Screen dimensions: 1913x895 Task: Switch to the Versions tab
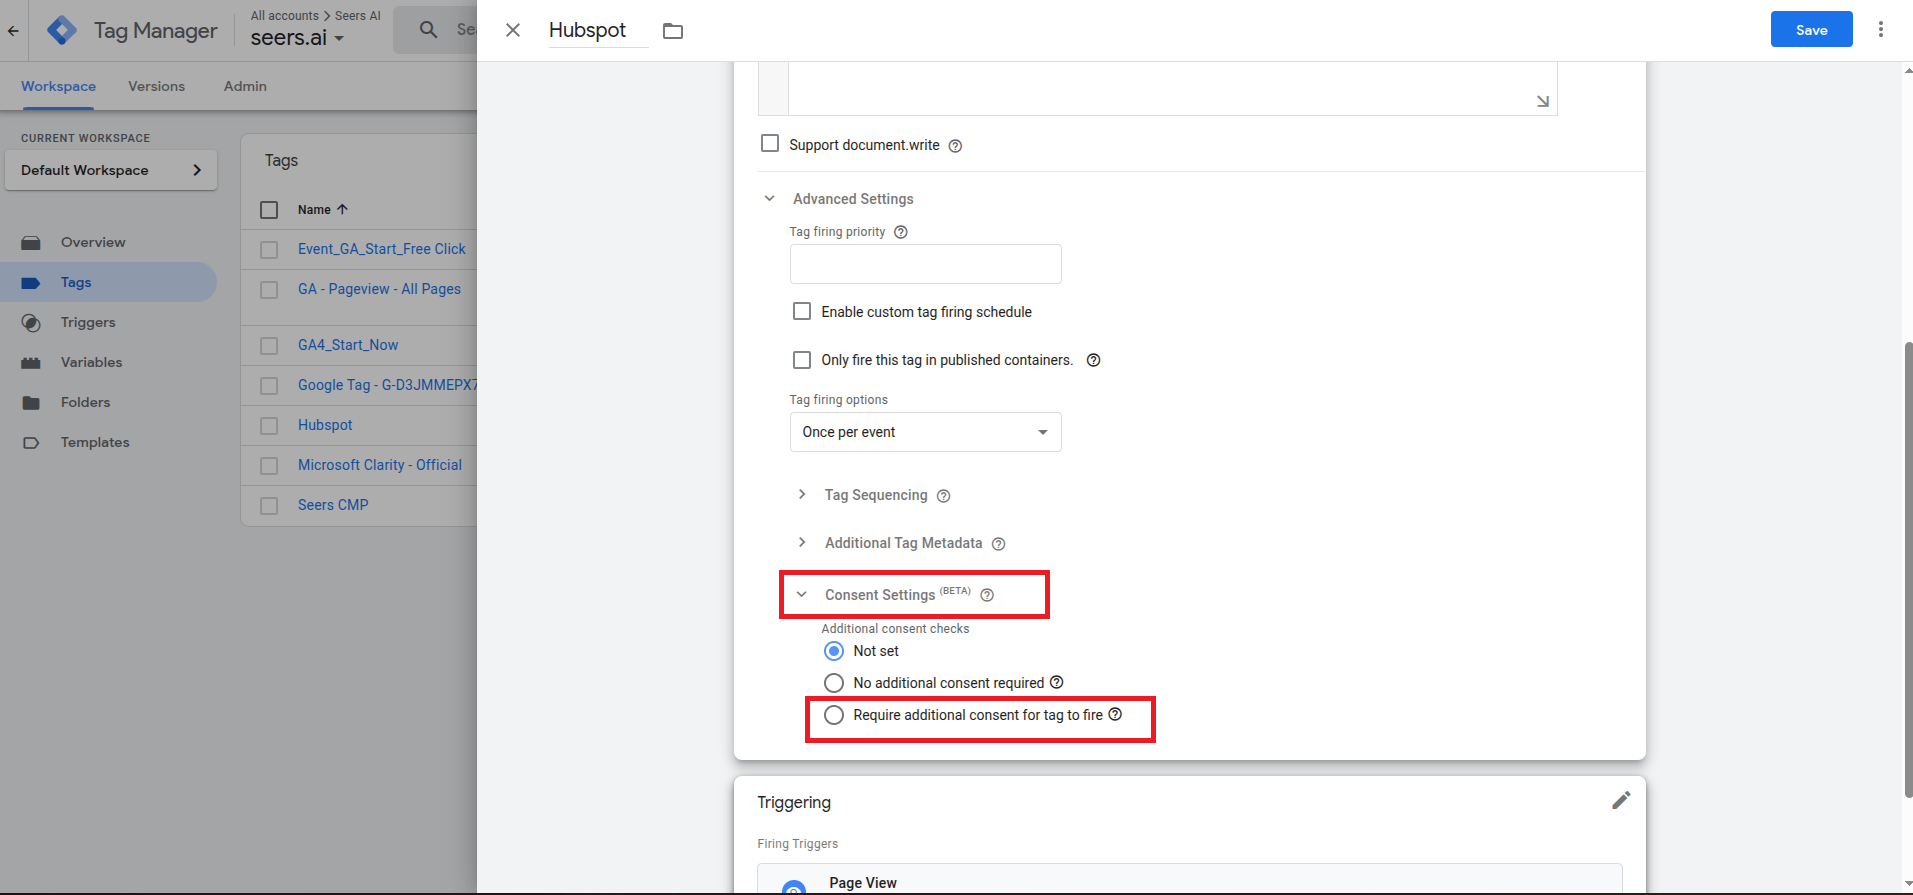click(156, 86)
